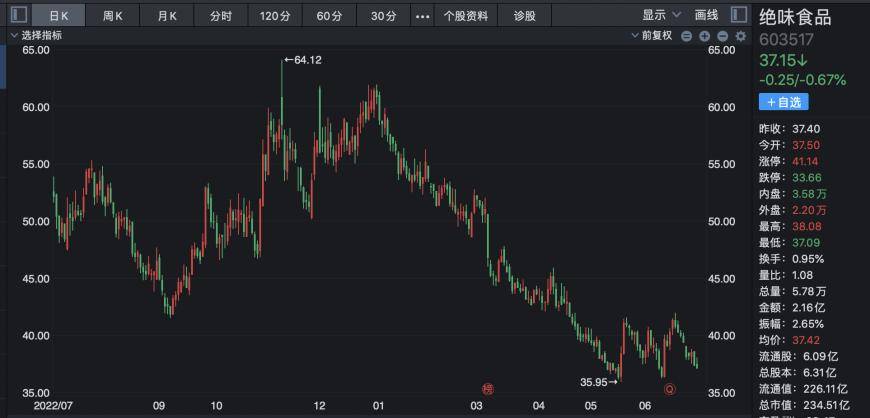Image resolution: width=870 pixels, height=418 pixels.
Task: Open the 诊股 stock diagnosis
Action: pos(525,16)
